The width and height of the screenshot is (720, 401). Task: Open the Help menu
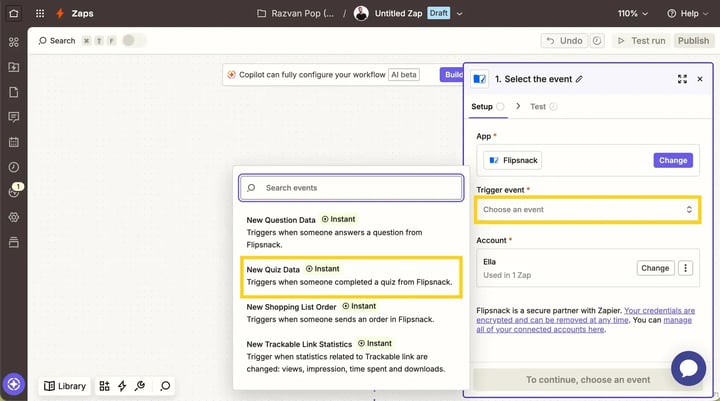[x=687, y=13]
